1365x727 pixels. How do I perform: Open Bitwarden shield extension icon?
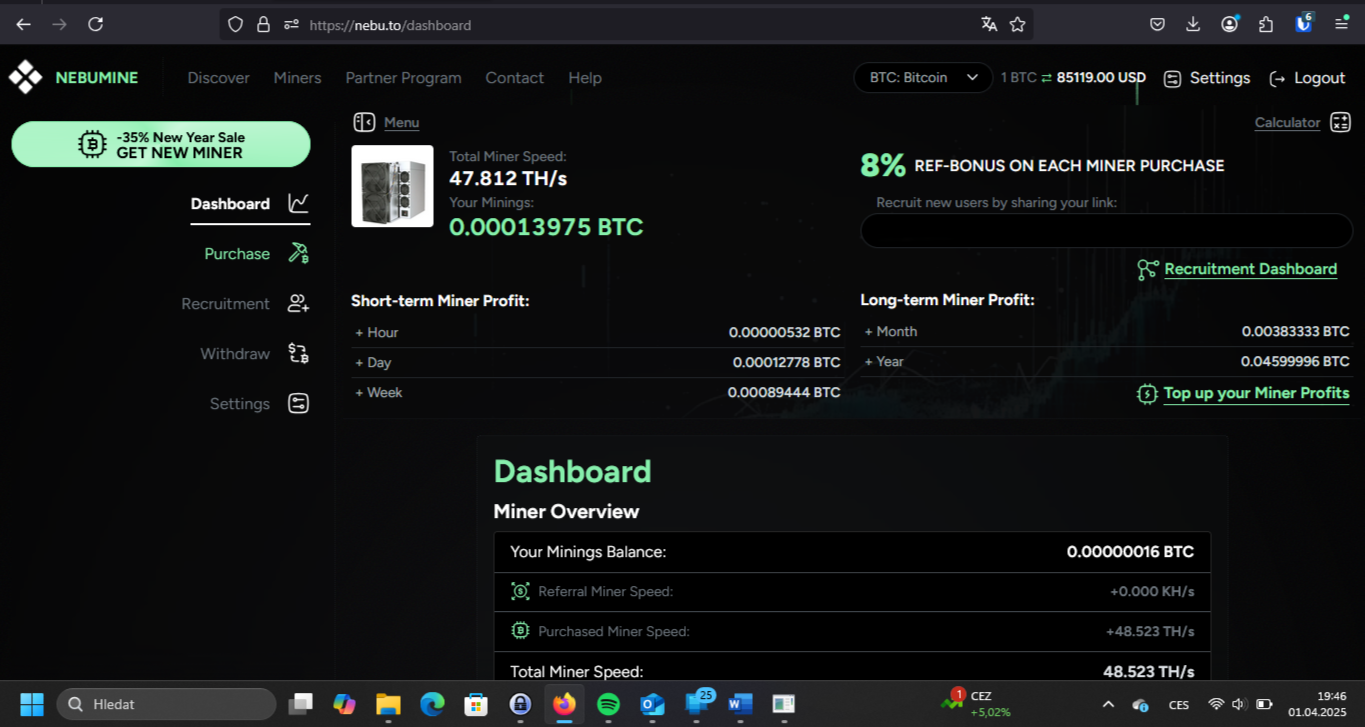(x=1303, y=23)
